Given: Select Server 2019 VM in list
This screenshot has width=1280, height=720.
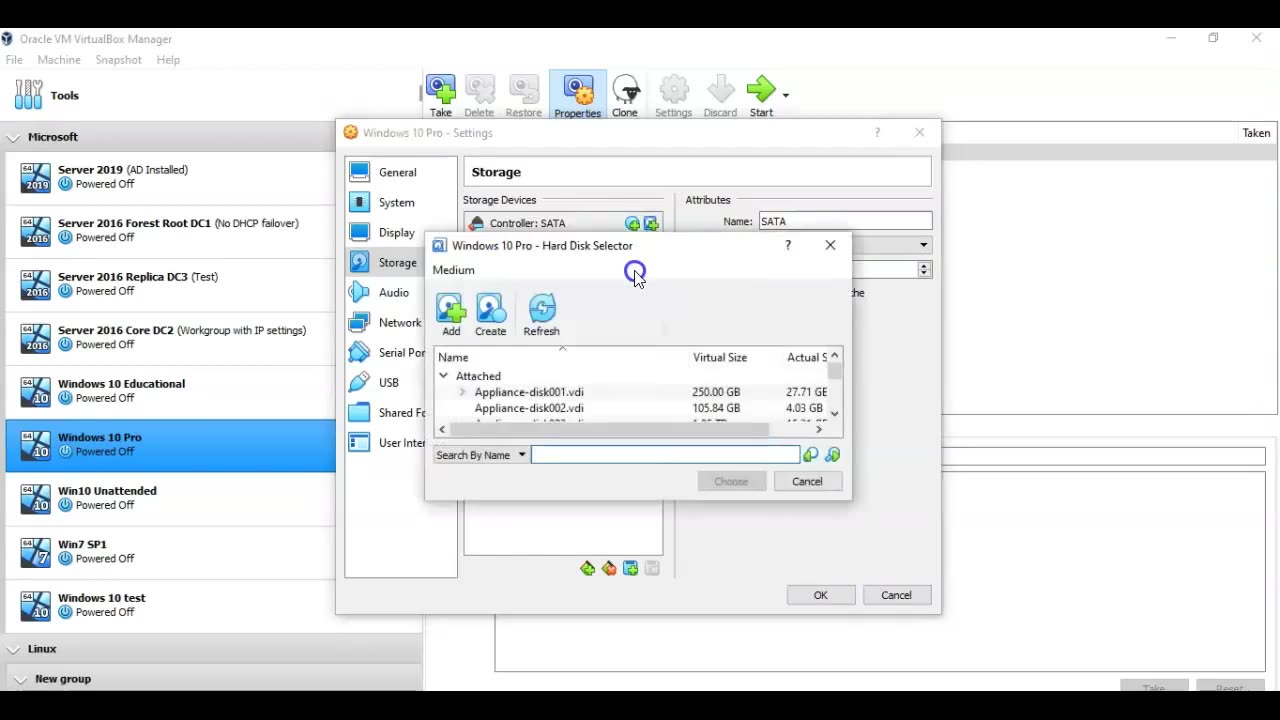Looking at the screenshot, I should pyautogui.click(x=171, y=177).
